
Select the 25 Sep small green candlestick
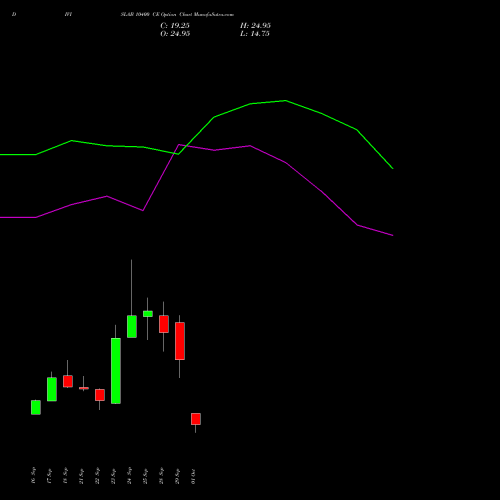pos(148,314)
